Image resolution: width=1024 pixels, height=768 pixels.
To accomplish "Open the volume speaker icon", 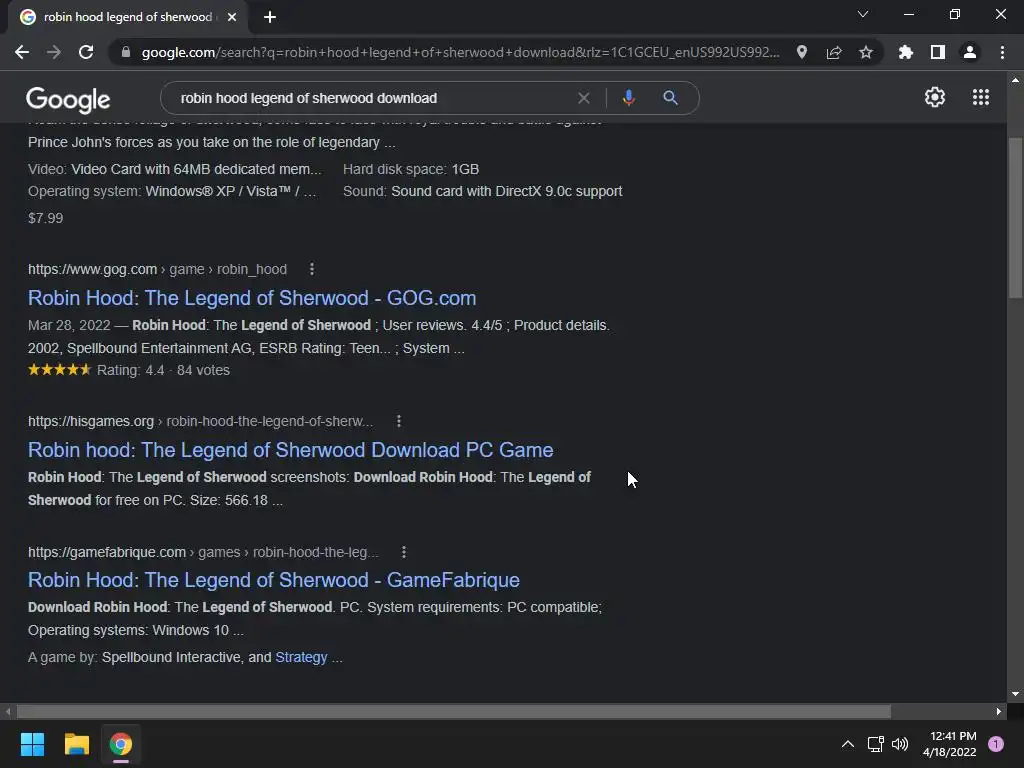I will (900, 744).
